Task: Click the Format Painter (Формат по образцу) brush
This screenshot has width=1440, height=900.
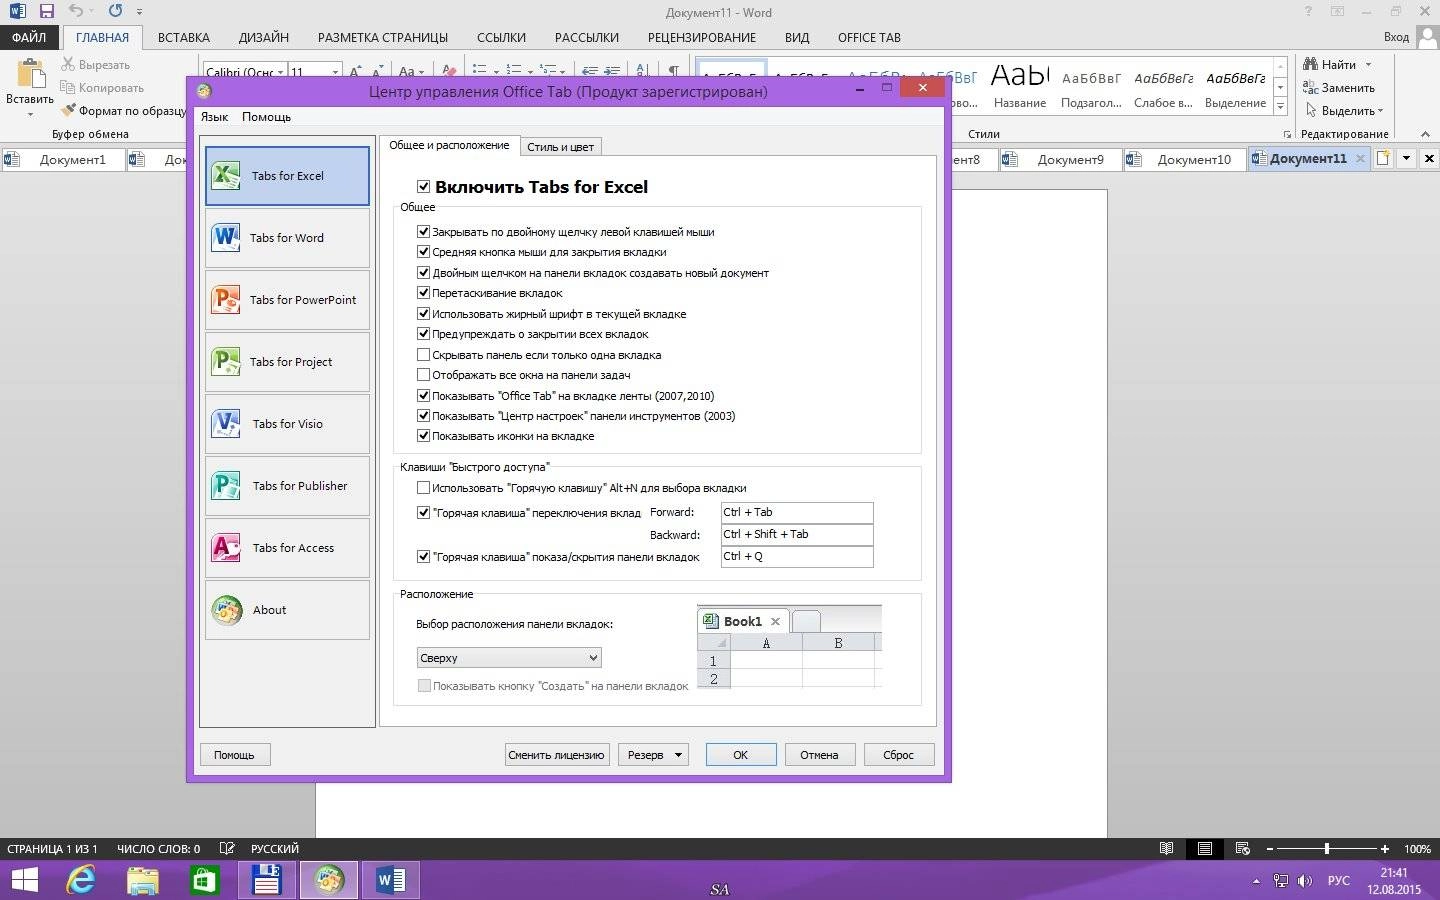Action: [68, 111]
